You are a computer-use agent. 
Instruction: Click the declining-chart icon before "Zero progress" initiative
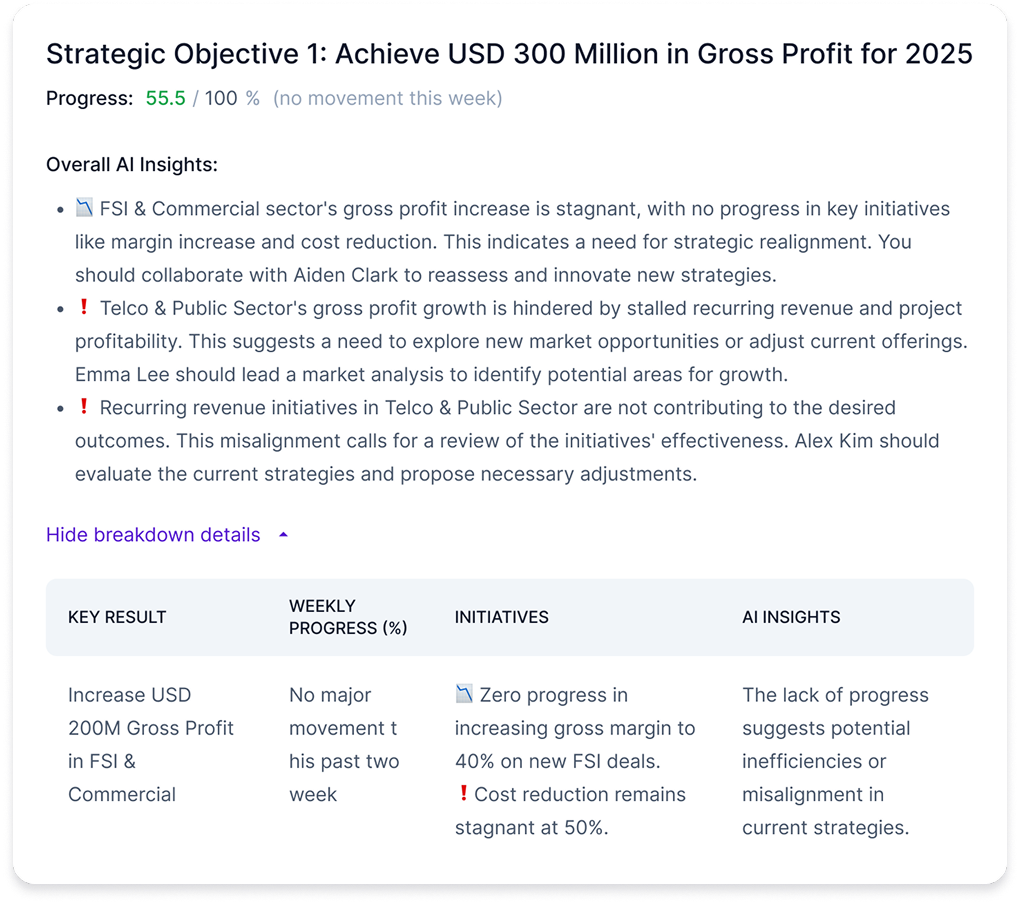(464, 694)
